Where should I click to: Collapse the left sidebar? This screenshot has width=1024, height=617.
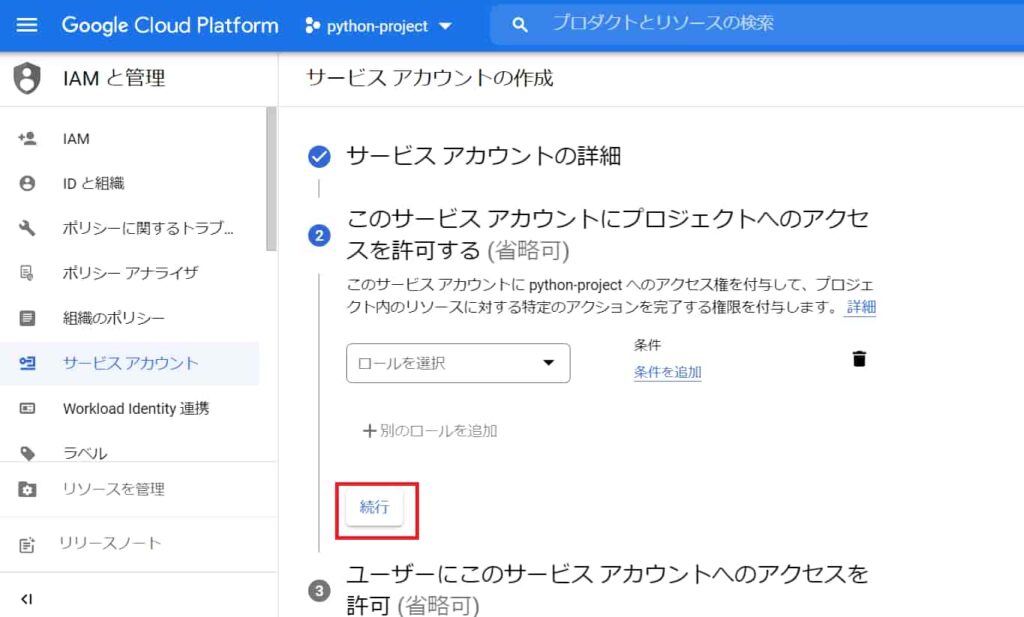click(26, 598)
